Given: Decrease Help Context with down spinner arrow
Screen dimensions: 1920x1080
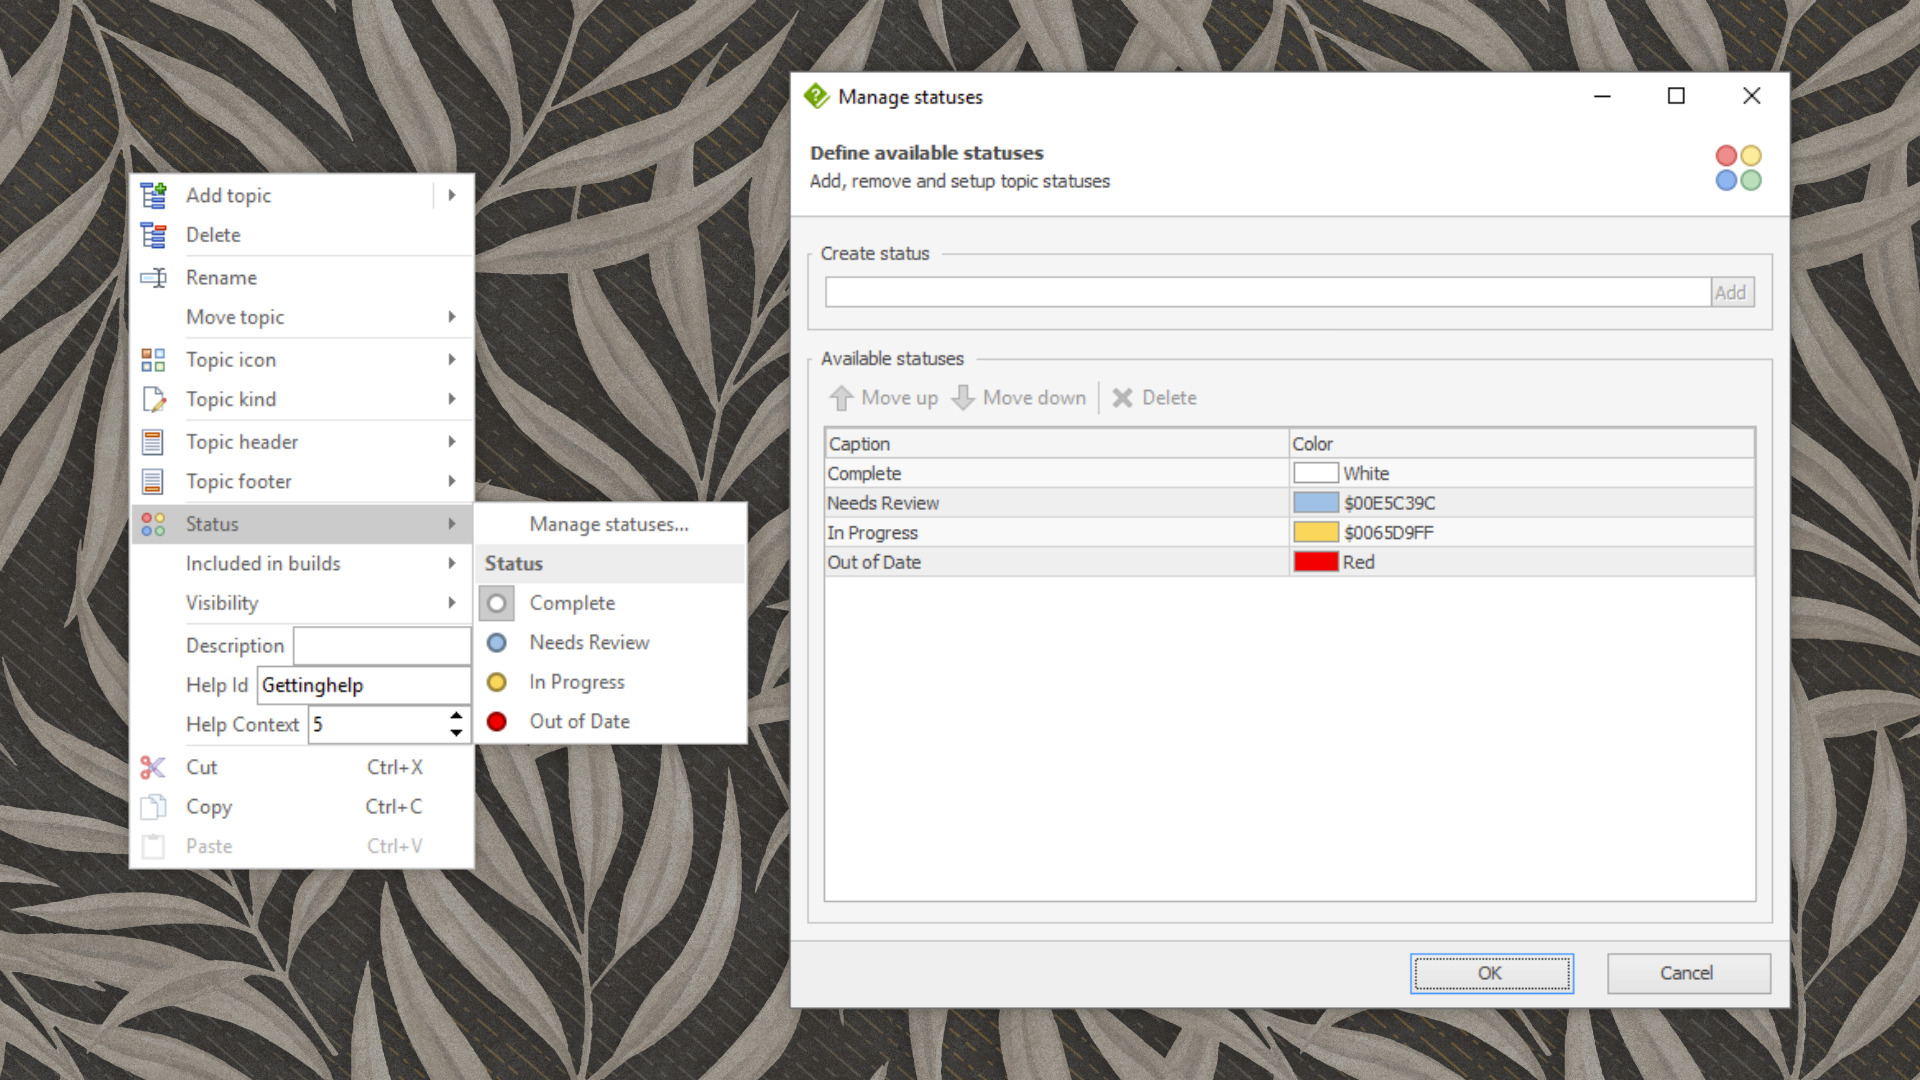Looking at the screenshot, I should (x=456, y=733).
